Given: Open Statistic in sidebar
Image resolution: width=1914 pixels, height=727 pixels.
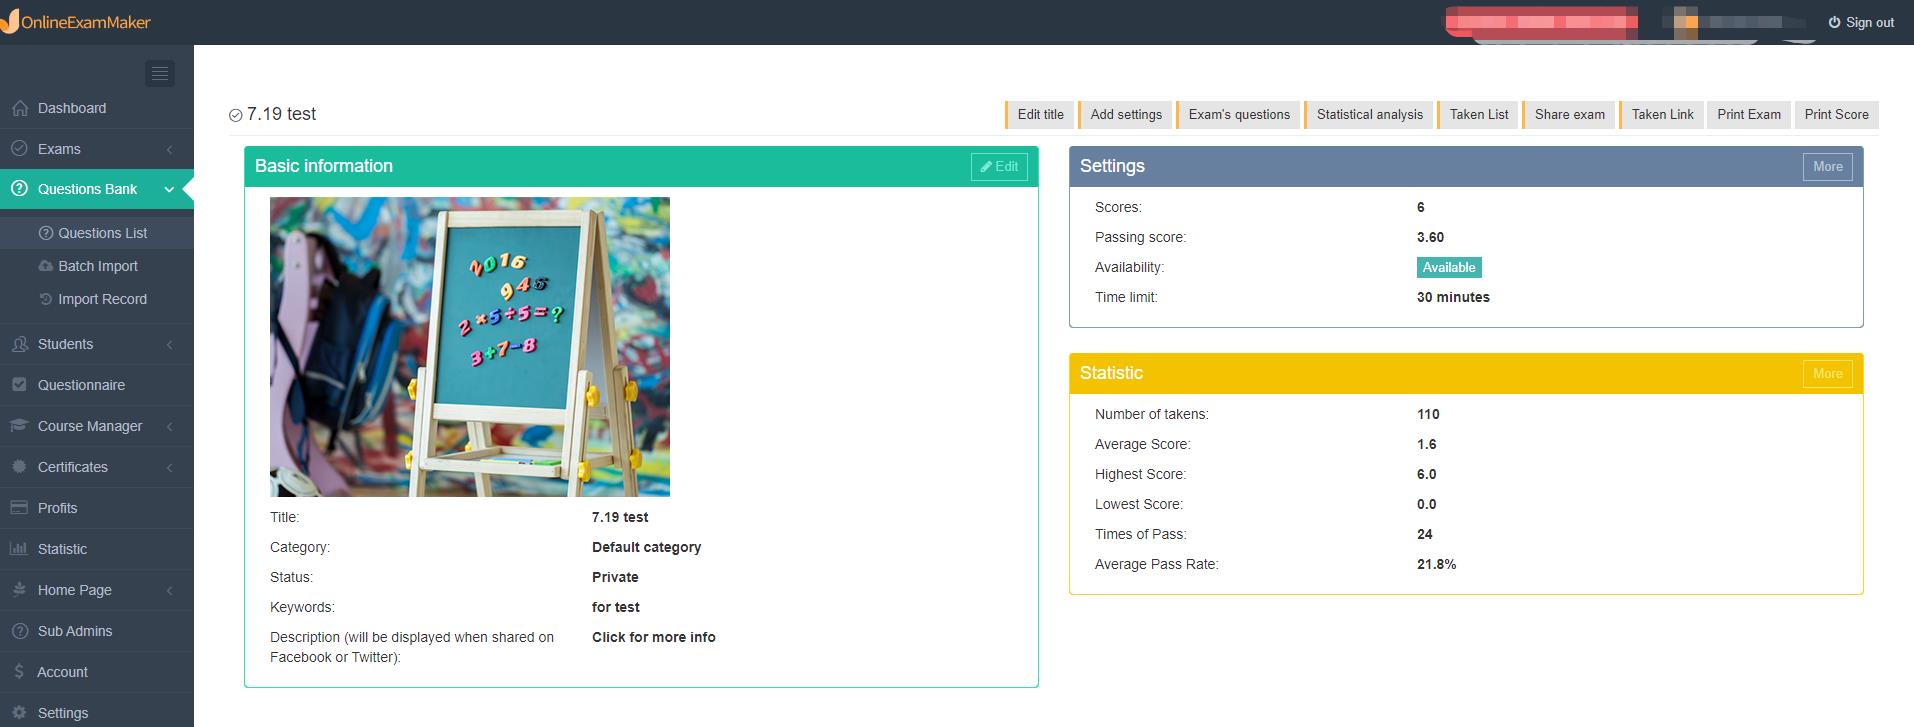Looking at the screenshot, I should coord(97,549).
